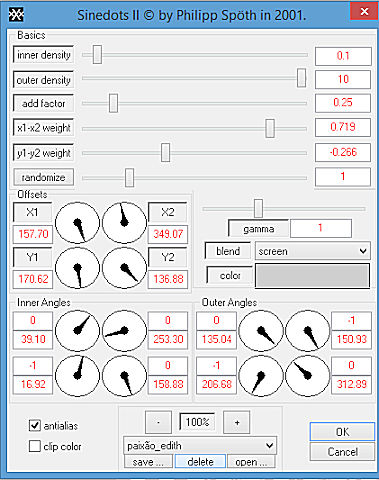
Task: Click the Sinedots app icon in title bar
Action: point(16,15)
